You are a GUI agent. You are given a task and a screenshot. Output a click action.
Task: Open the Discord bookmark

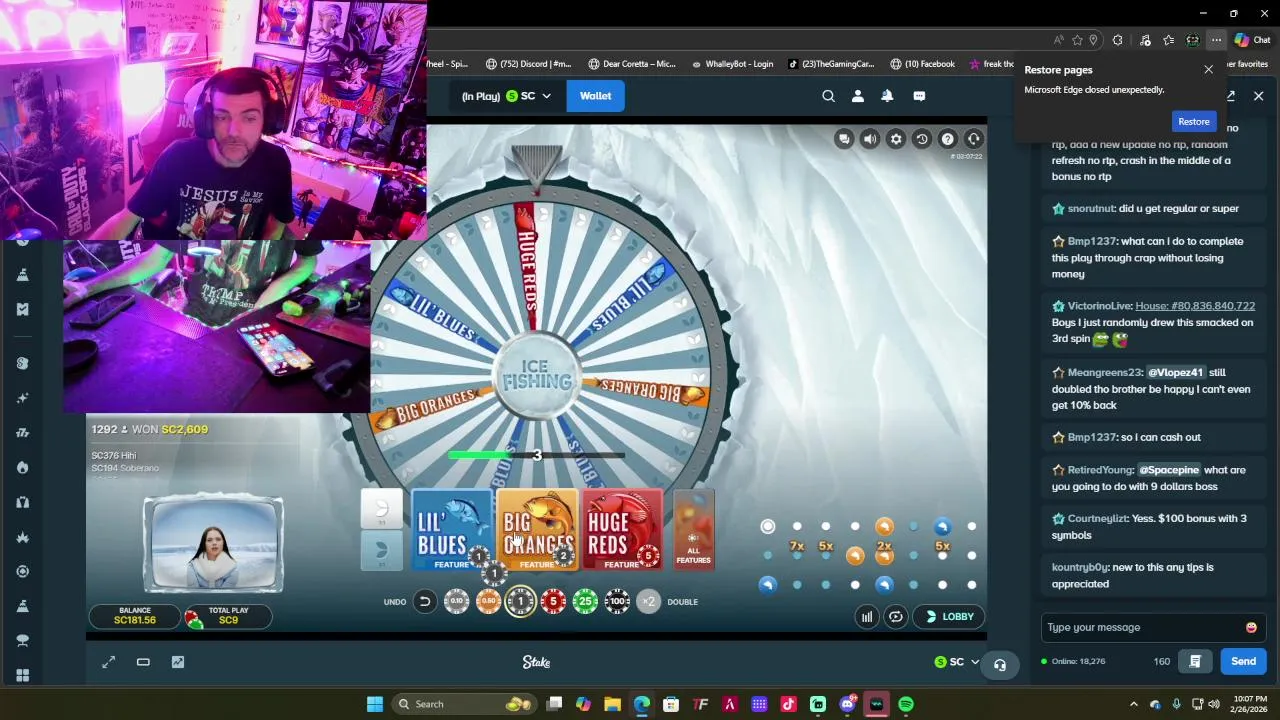[x=528, y=64]
